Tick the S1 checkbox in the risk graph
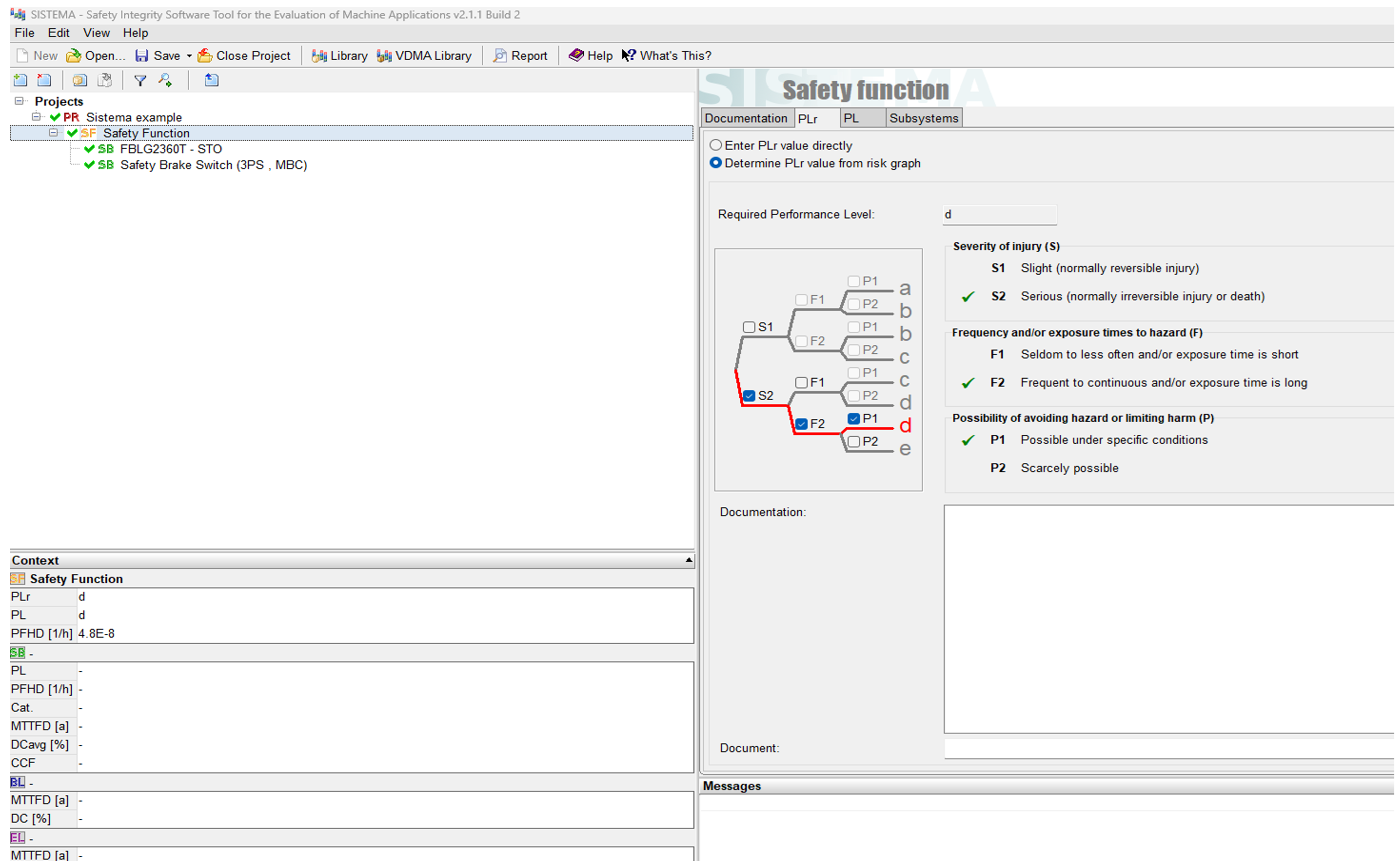Screen dimensions: 1397x861 click(749, 327)
